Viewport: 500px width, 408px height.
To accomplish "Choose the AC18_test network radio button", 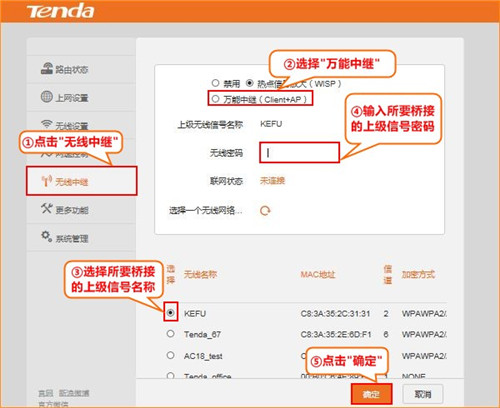I will pos(170,355).
